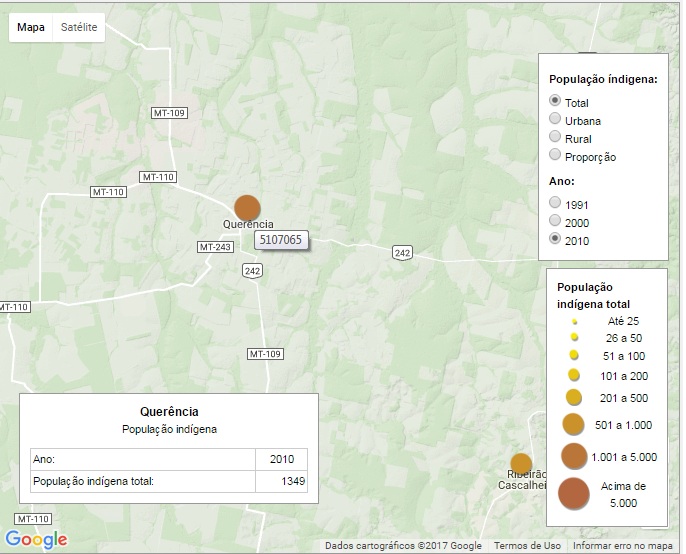Click the 5107065 tooltip label
The width and height of the screenshot is (686, 554).
pyautogui.click(x=280, y=240)
